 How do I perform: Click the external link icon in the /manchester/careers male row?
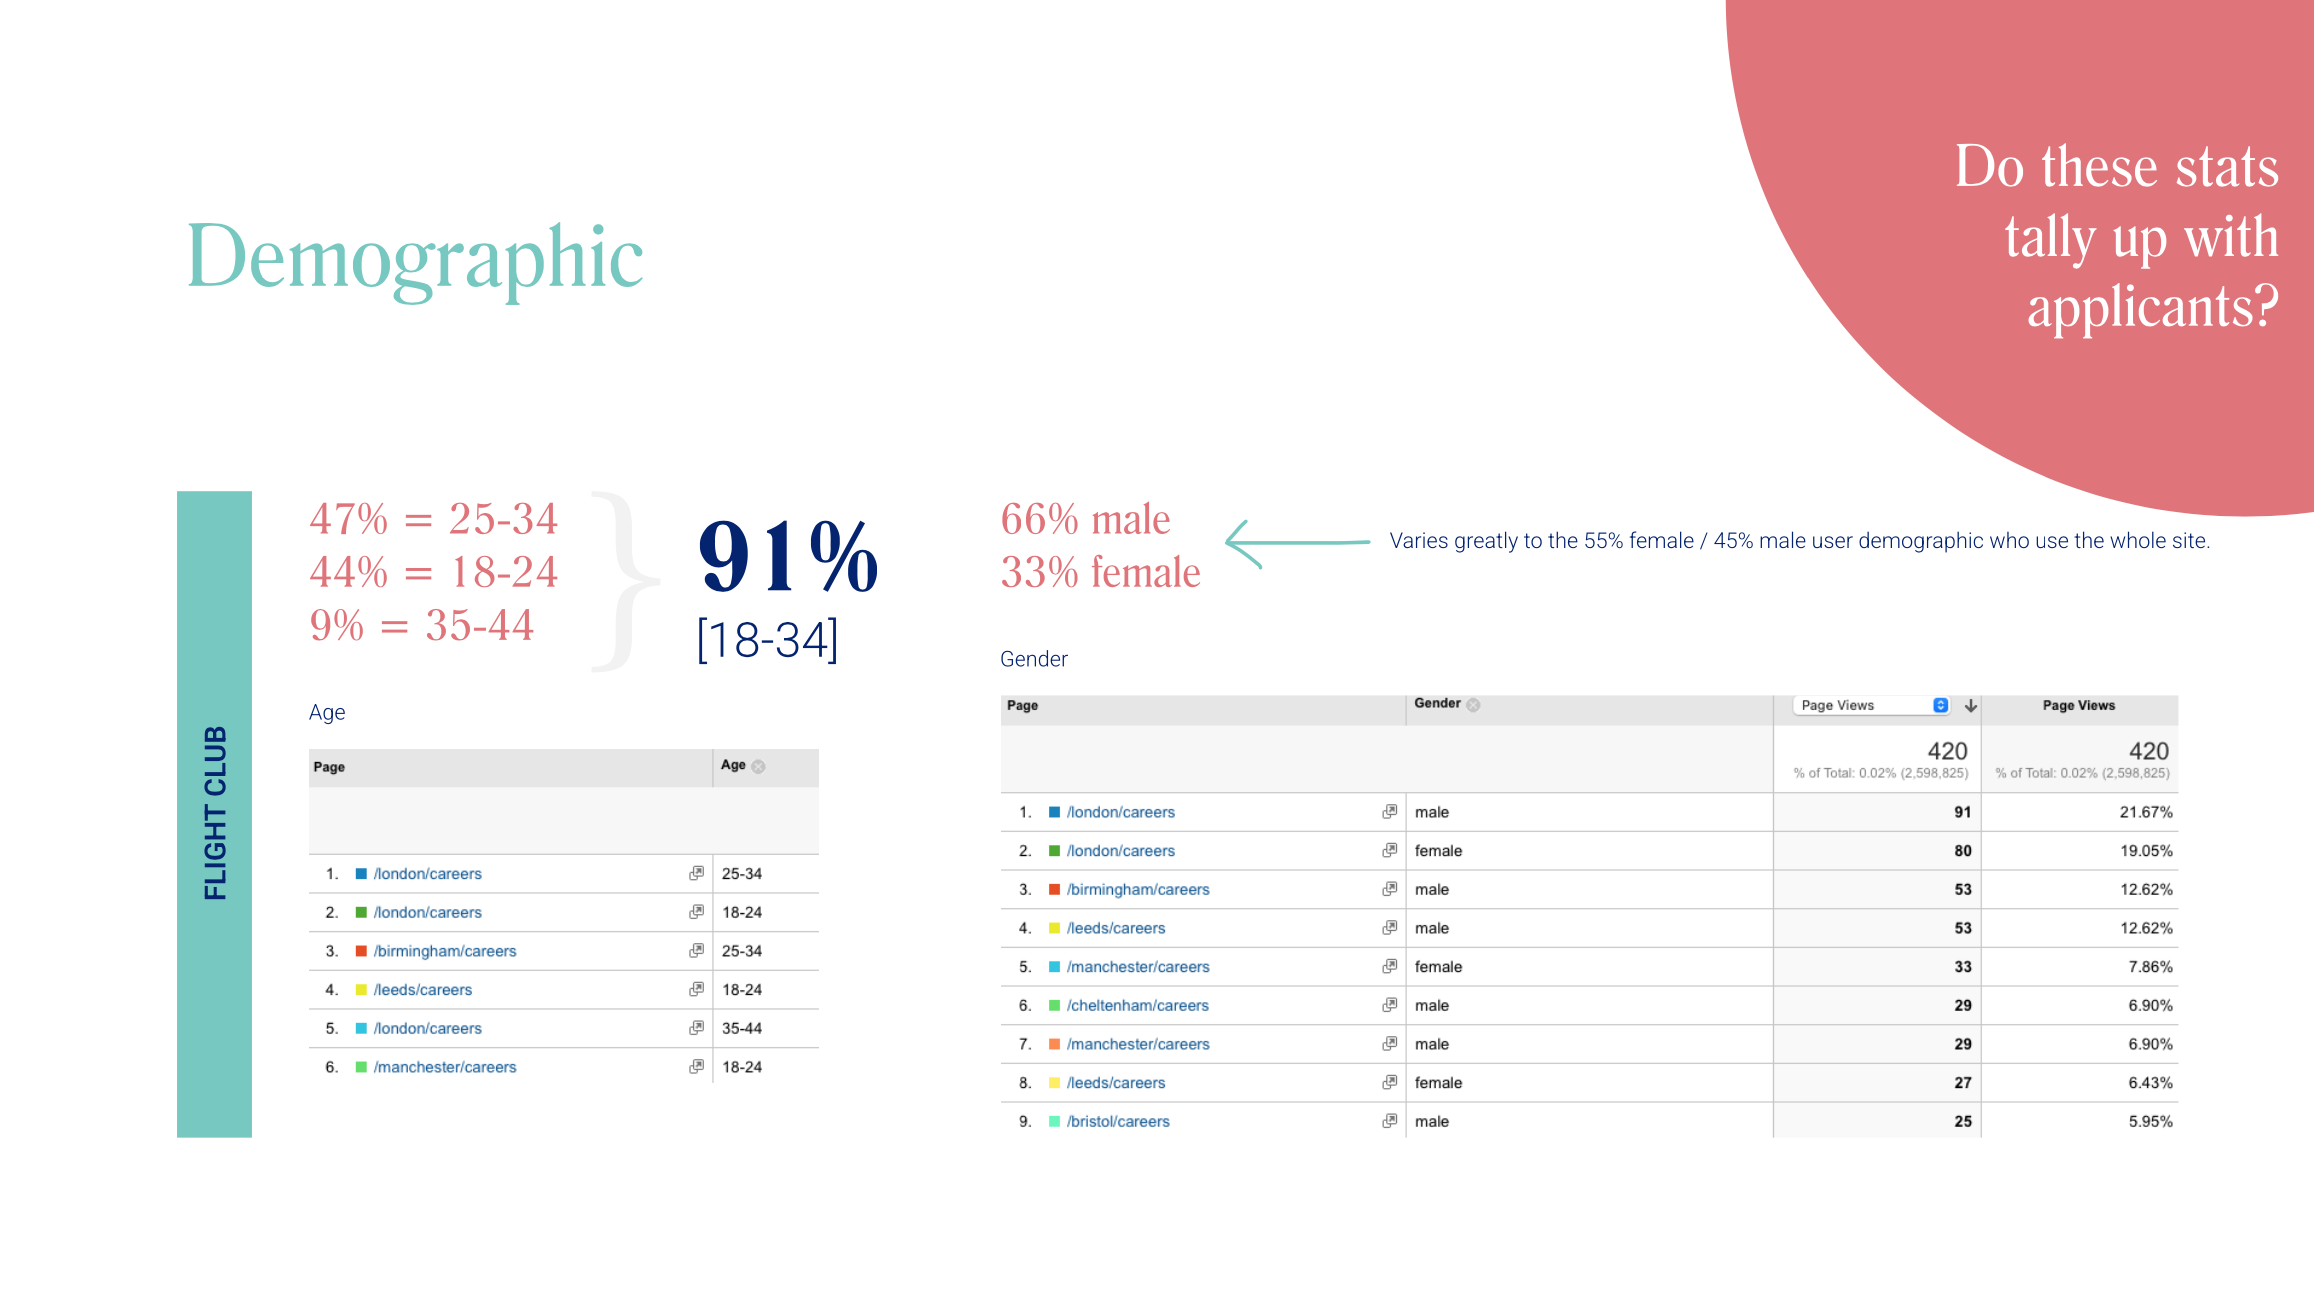tap(1389, 1044)
